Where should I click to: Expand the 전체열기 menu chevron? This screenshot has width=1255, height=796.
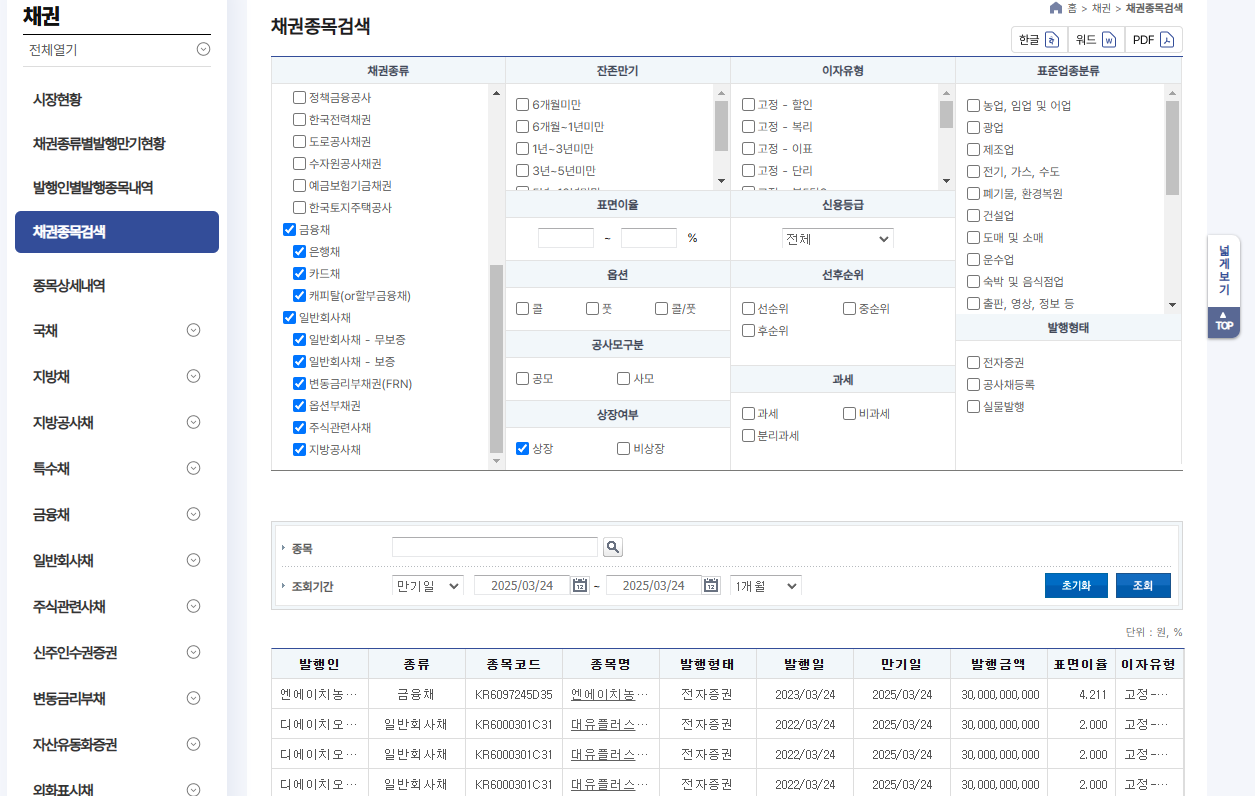coord(203,49)
